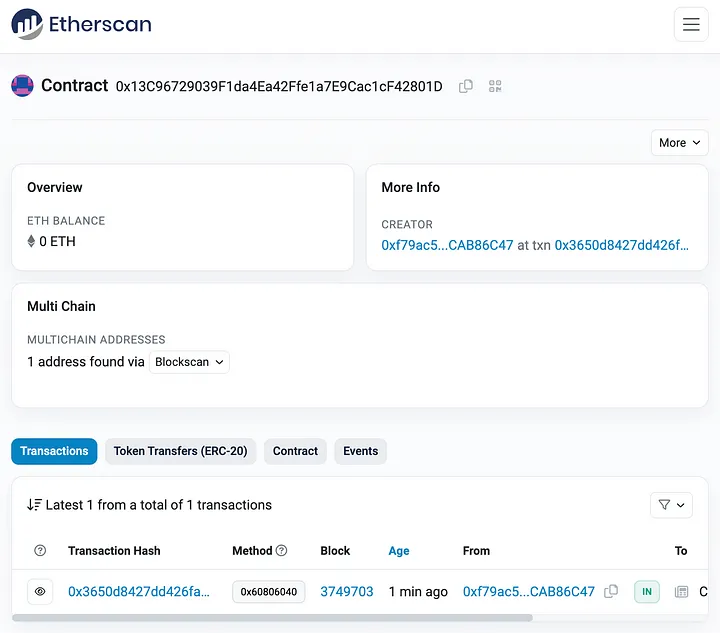
Task: Open transaction hash 0x3650d8427dd426fa link
Action: (x=139, y=592)
